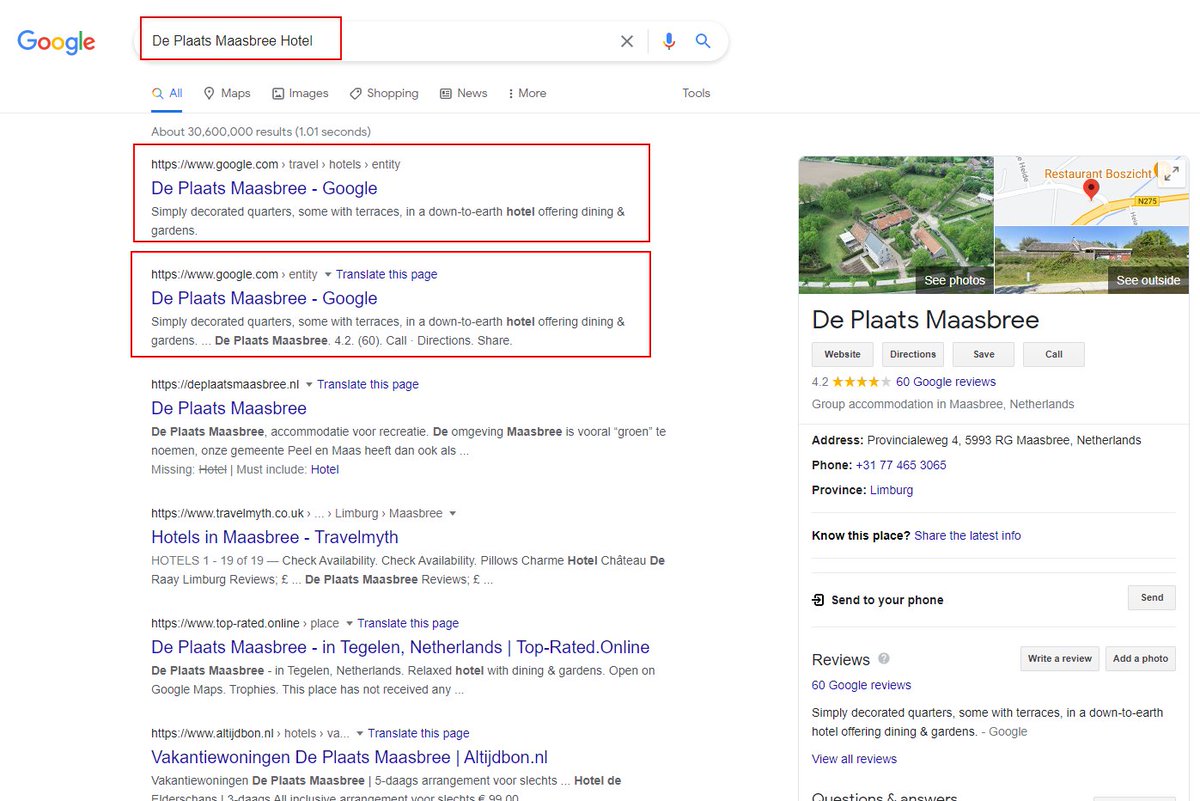
Task: Translate the deplaatsmaasbree.nl page
Action: (x=368, y=384)
